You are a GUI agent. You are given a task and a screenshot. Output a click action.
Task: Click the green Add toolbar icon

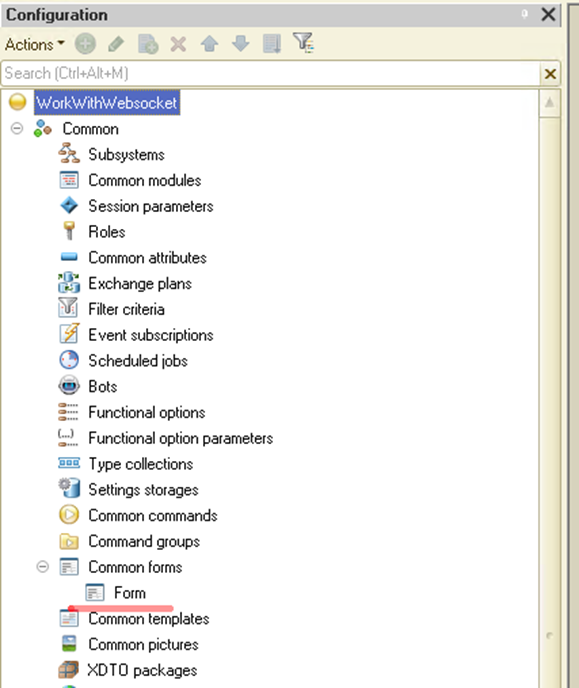coord(85,44)
